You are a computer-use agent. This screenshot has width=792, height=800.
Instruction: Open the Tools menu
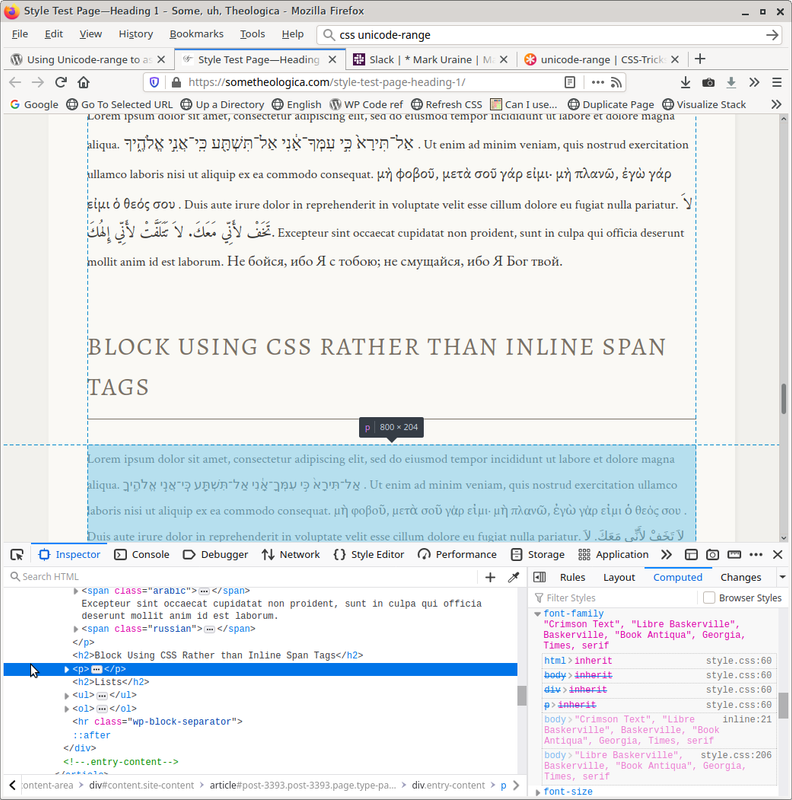click(x=253, y=34)
